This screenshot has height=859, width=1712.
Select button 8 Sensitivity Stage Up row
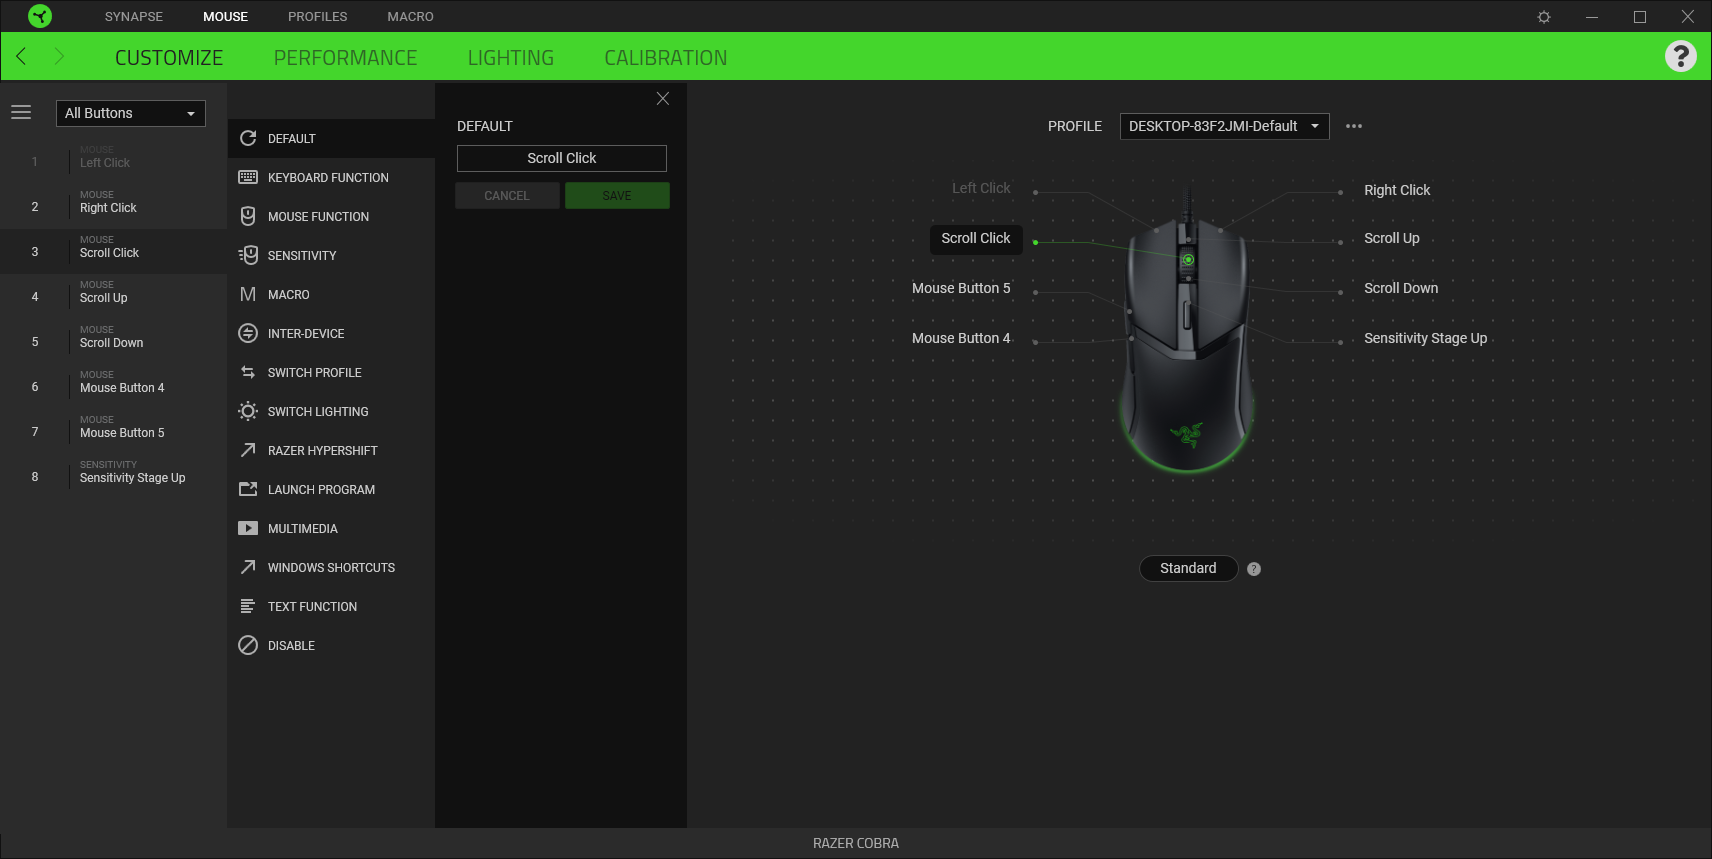114,476
